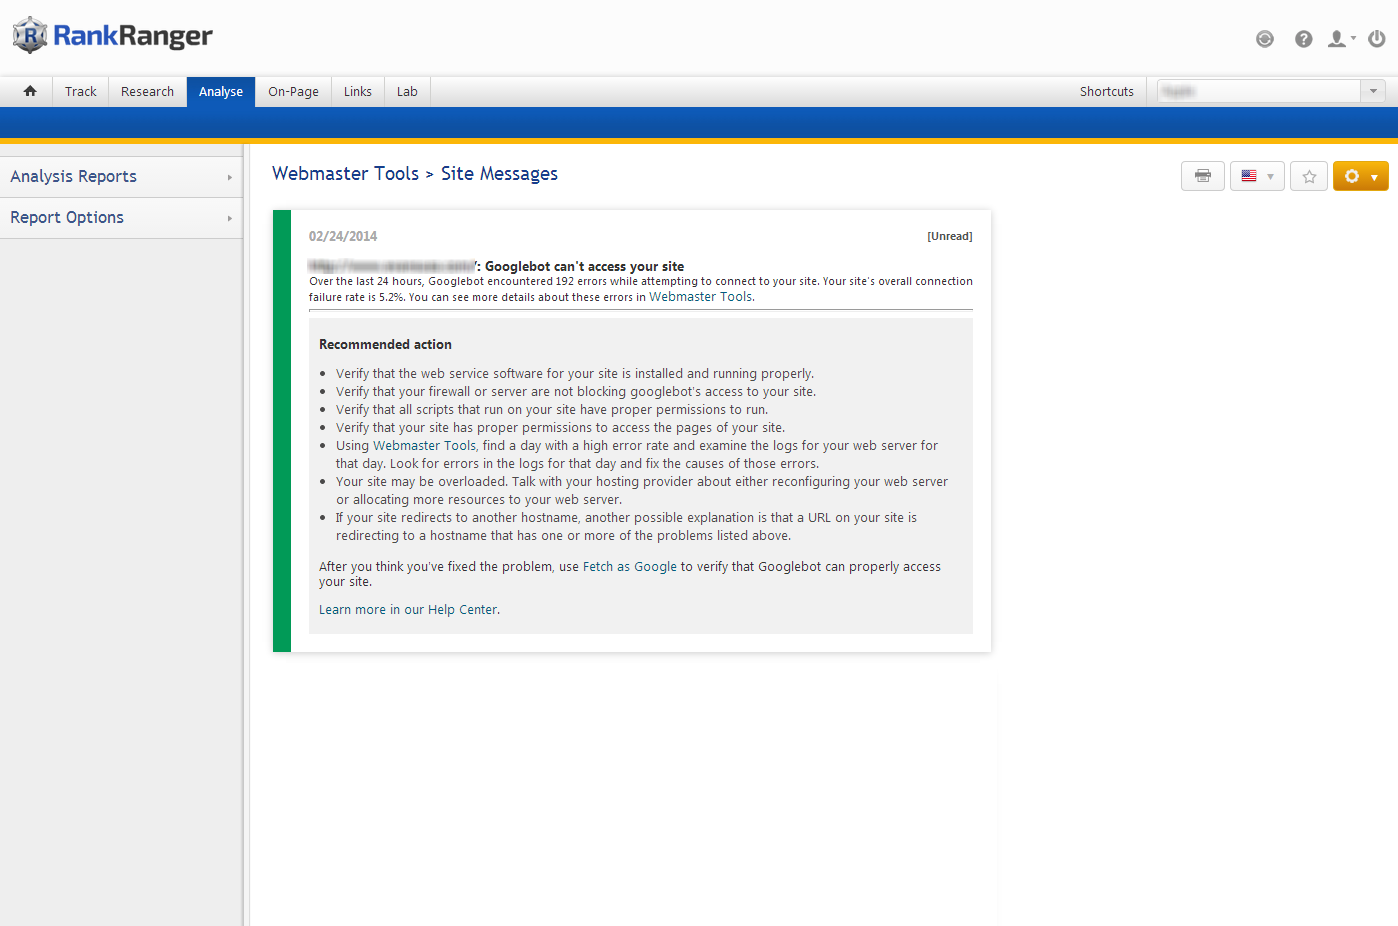Expand the Analysis Reports sidebar section

tap(120, 177)
